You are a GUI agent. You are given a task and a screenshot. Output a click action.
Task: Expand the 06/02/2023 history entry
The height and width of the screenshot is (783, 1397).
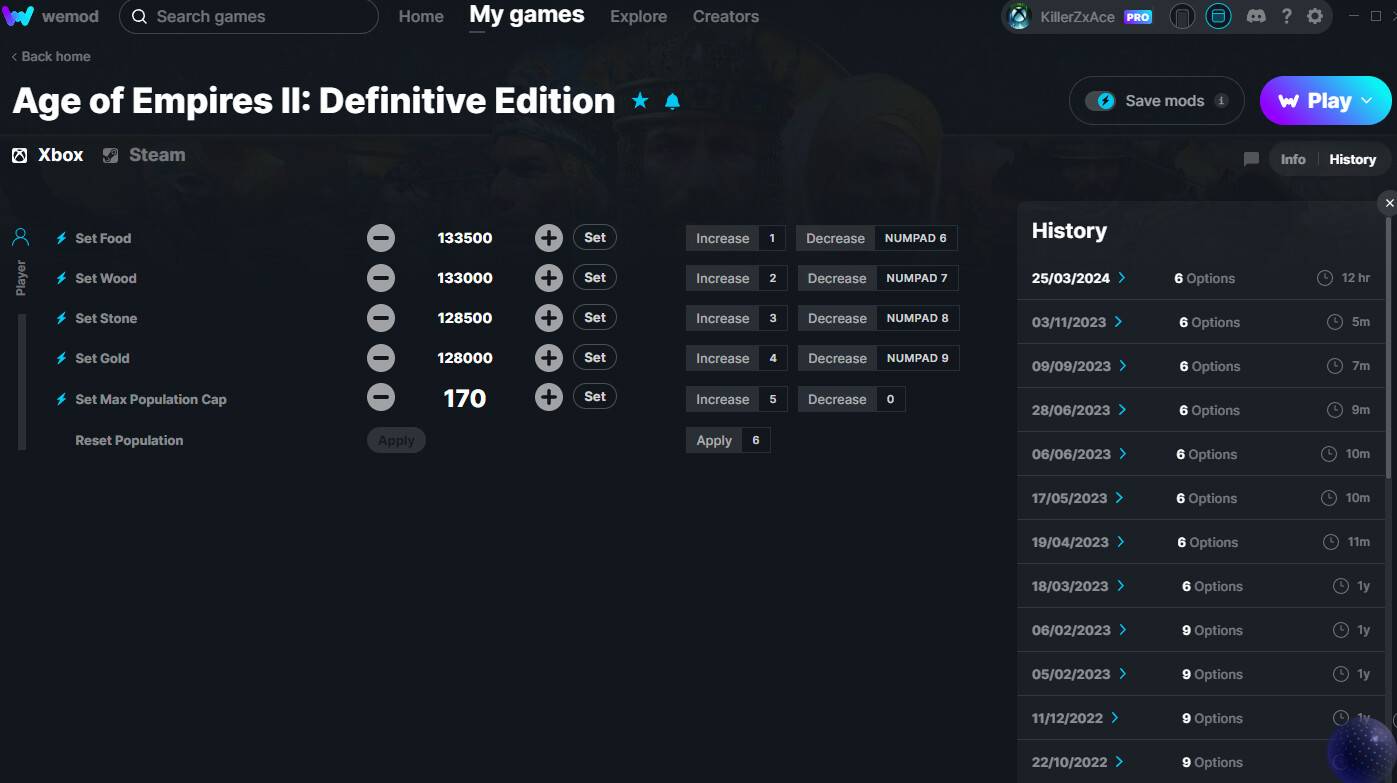(1123, 630)
